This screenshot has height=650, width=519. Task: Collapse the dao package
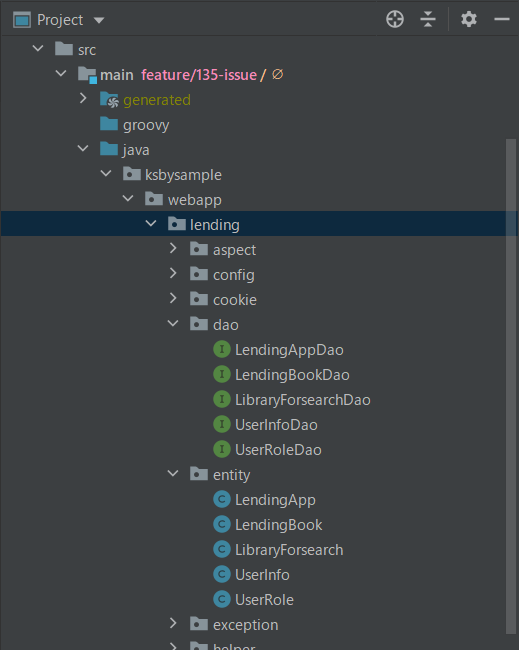(173, 323)
